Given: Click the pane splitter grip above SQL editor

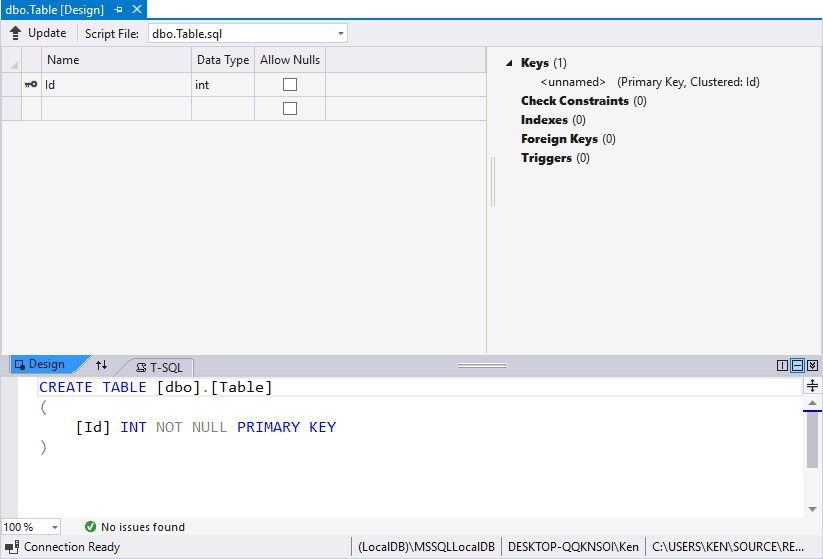Looking at the screenshot, I should (482, 365).
